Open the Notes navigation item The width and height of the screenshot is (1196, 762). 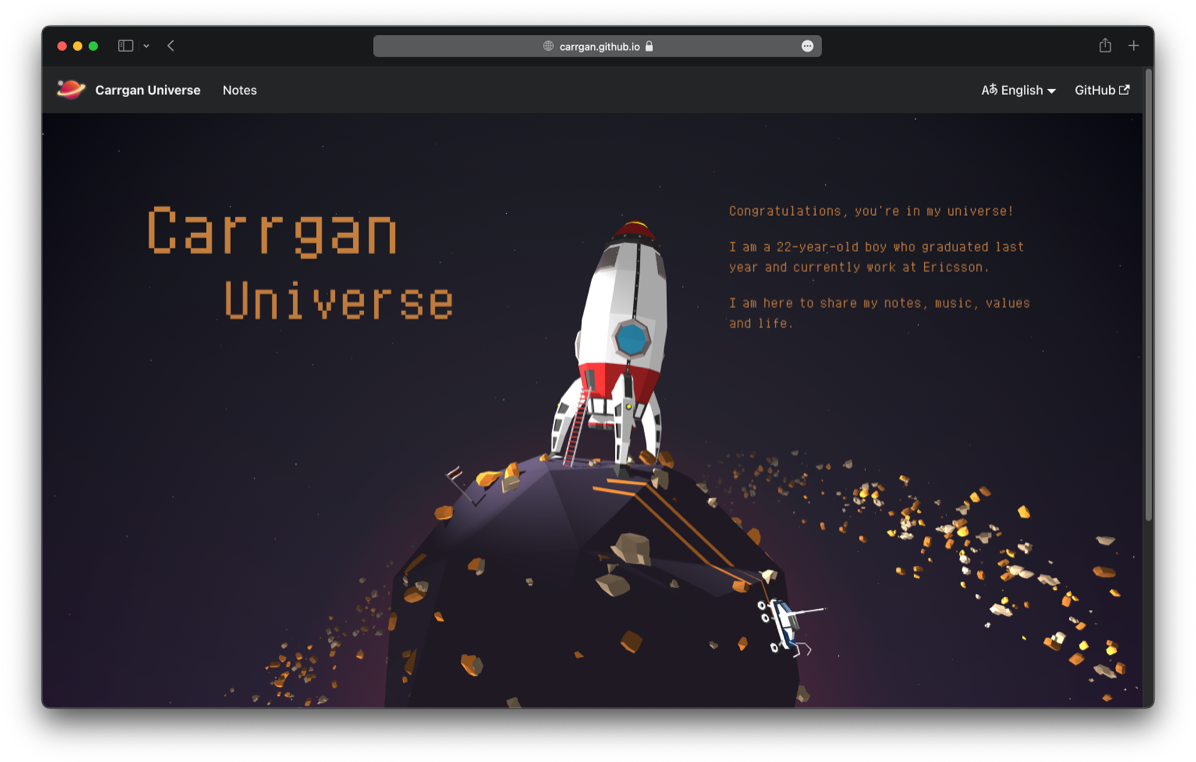click(x=239, y=90)
